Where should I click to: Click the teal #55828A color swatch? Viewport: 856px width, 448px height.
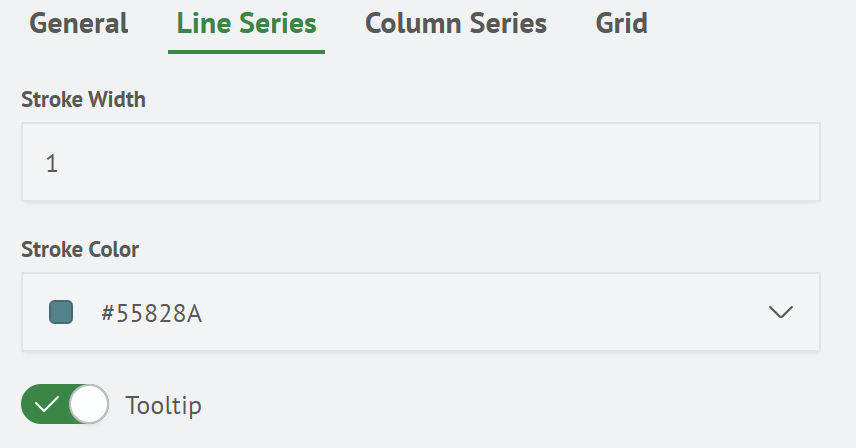[x=61, y=312]
